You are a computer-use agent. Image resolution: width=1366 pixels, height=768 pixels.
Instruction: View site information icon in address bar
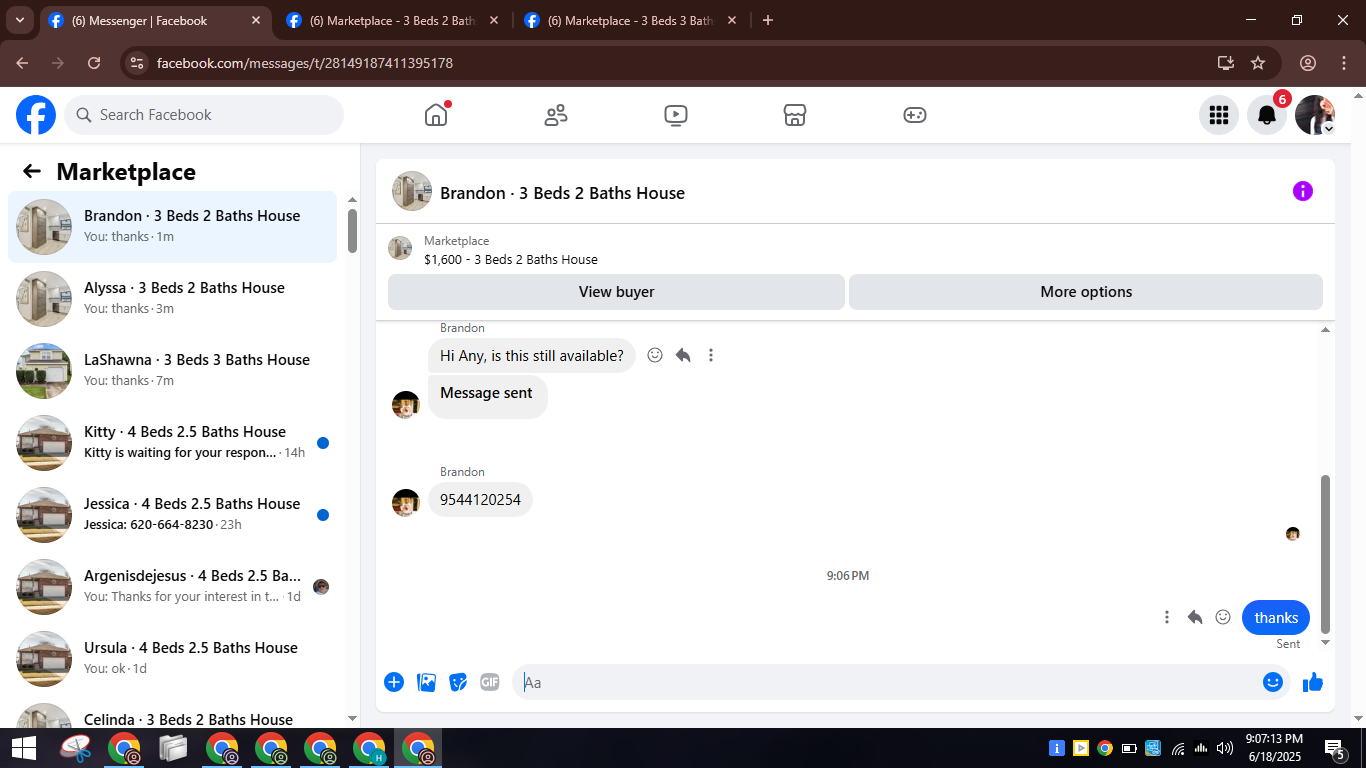pos(138,63)
